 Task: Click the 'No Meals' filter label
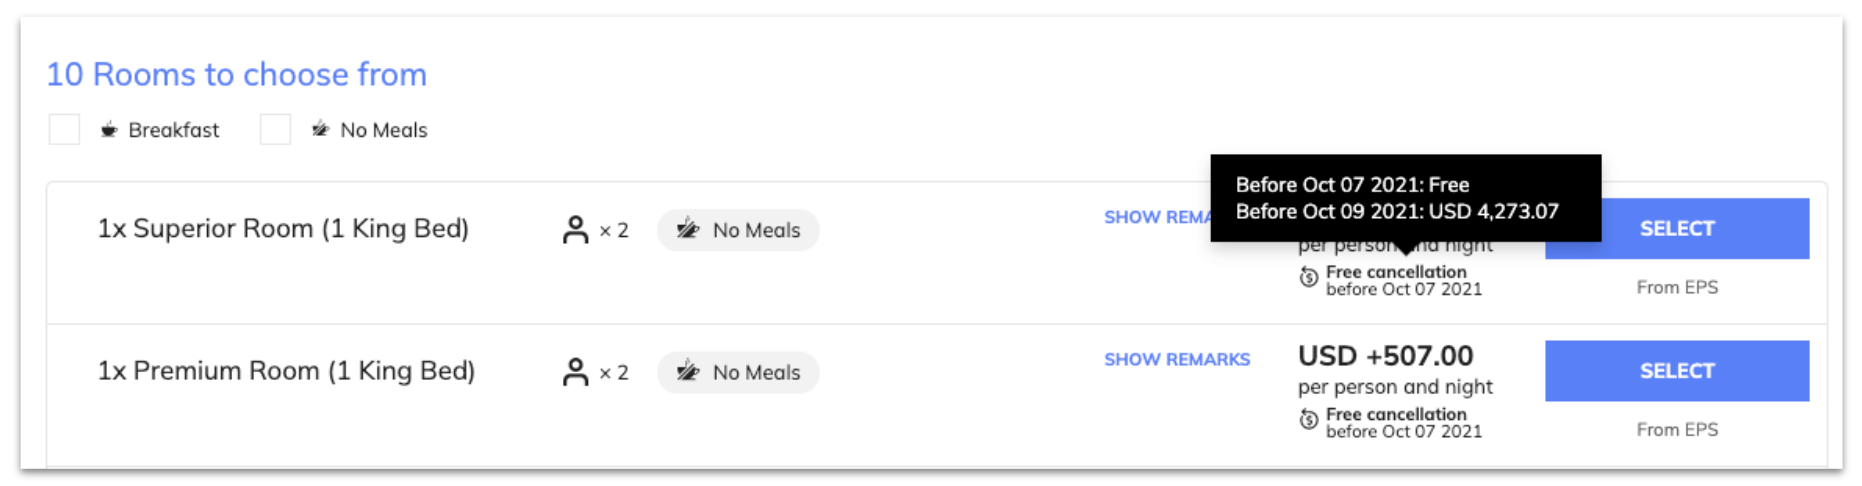[x=384, y=130]
